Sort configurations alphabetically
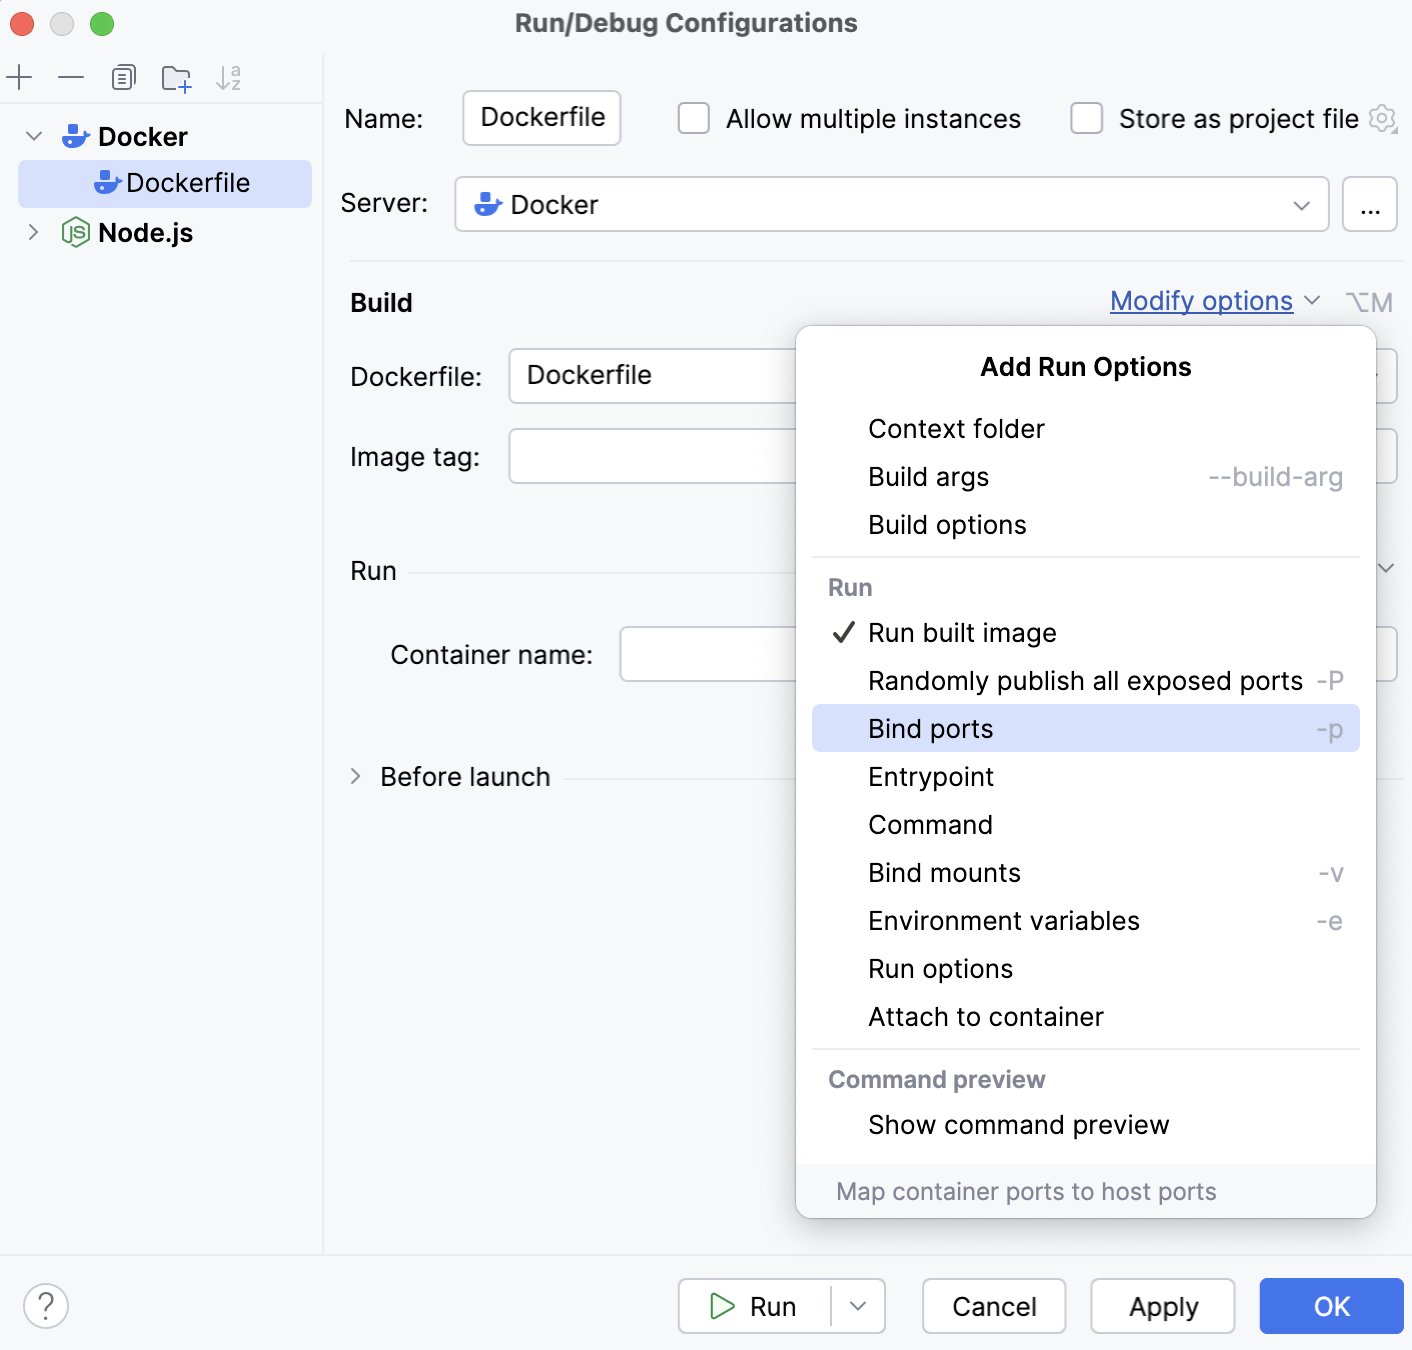1412x1350 pixels. 228,77
